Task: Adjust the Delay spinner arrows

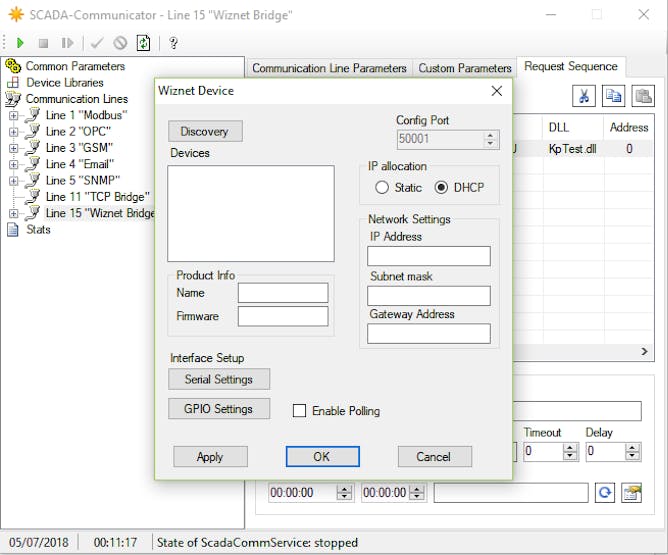Action: click(x=633, y=451)
